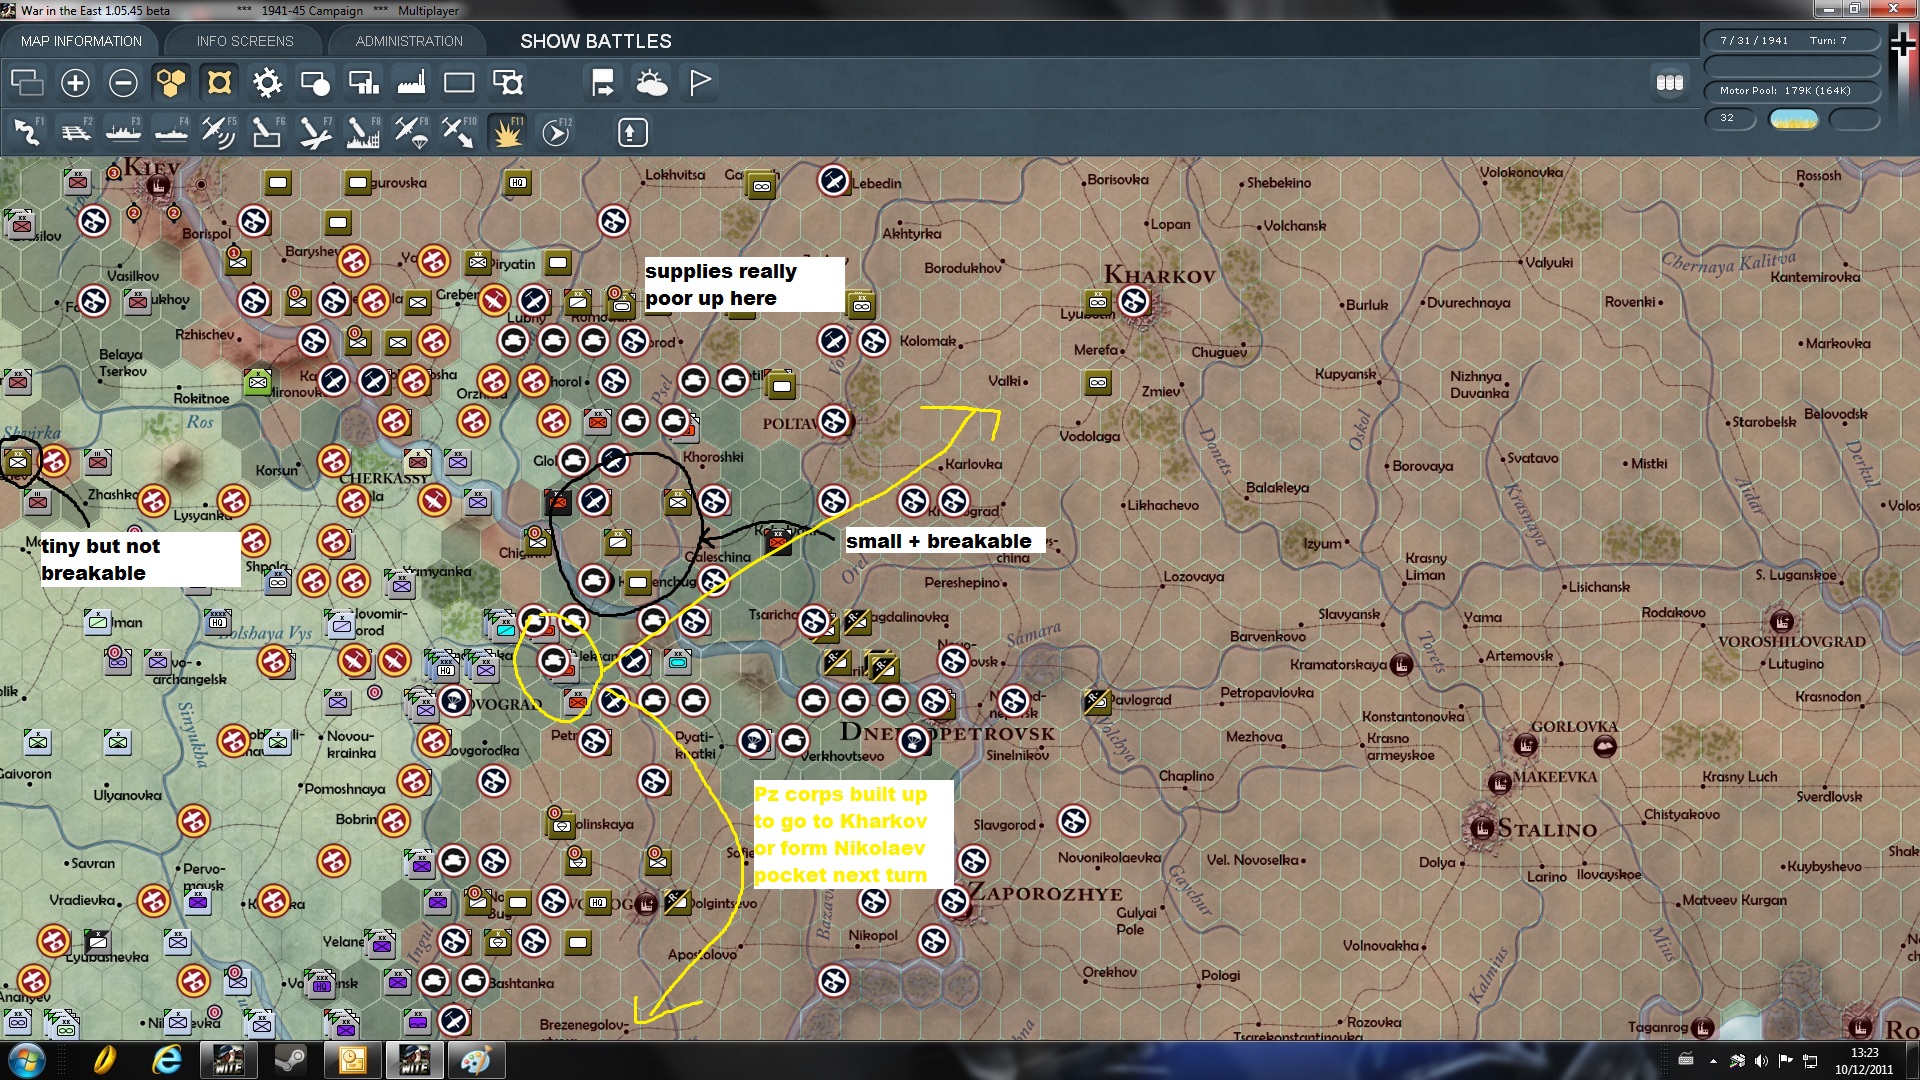Zoom out the map with minus icon

(123, 82)
